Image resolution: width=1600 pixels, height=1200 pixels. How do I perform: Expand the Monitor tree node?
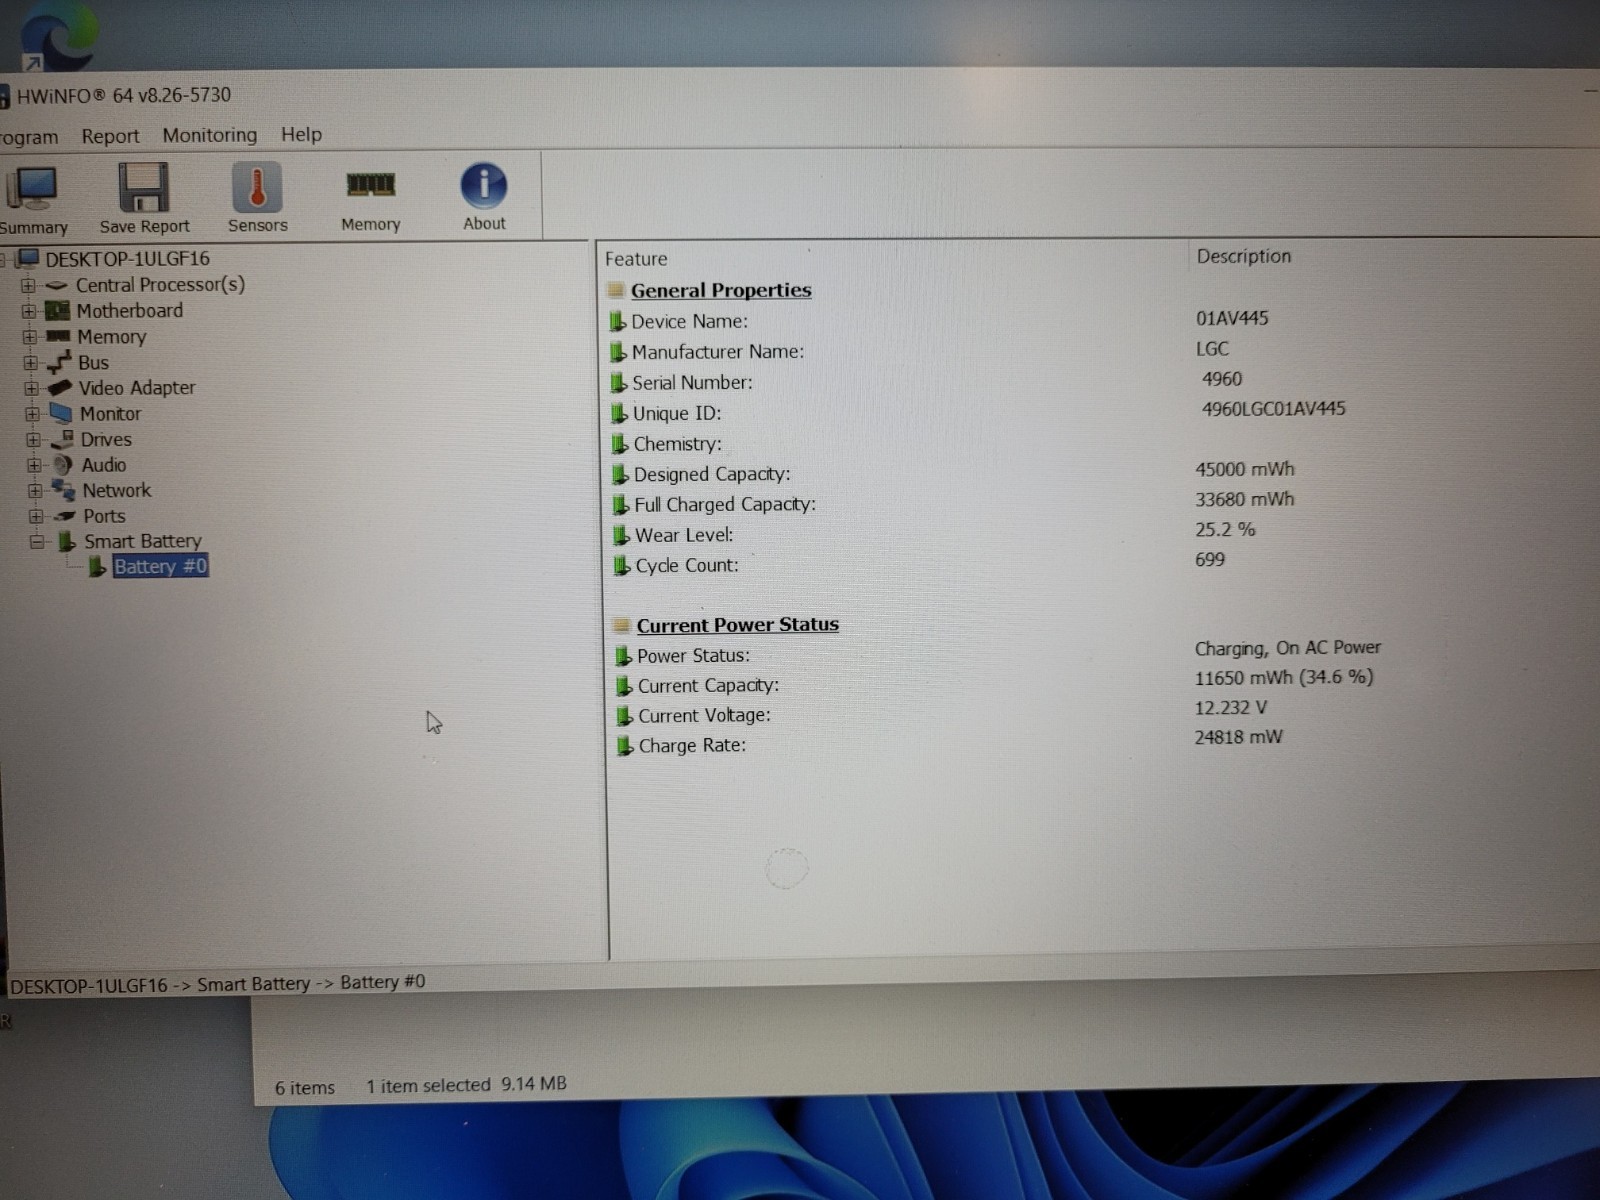(32, 414)
